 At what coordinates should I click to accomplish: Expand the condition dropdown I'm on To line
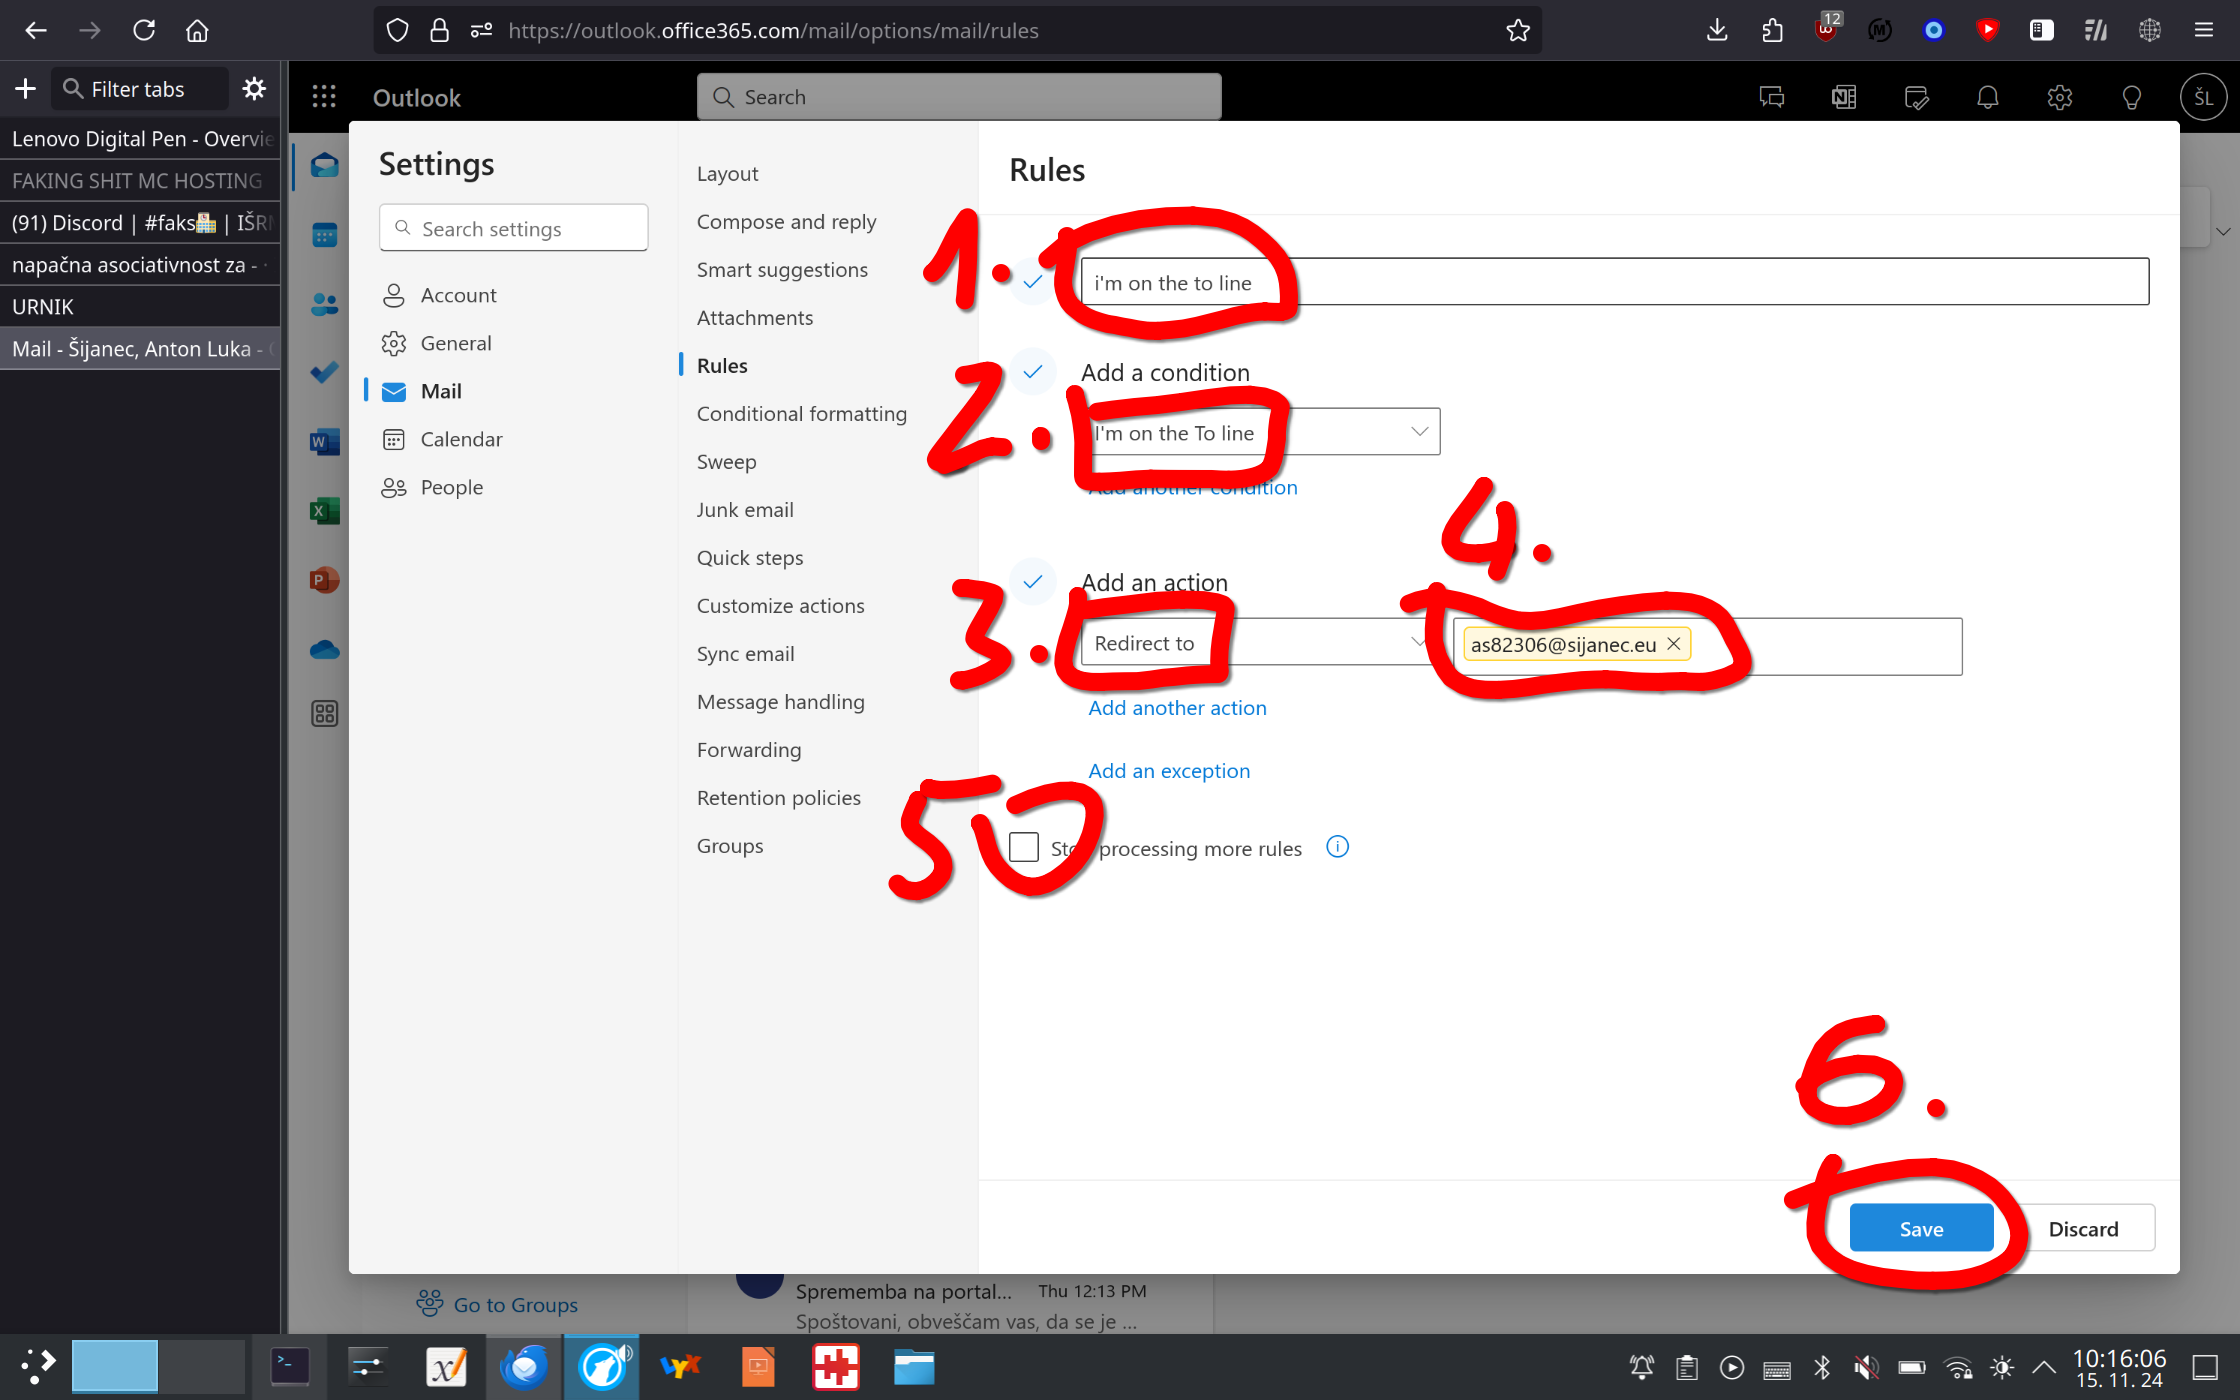(x=1418, y=432)
